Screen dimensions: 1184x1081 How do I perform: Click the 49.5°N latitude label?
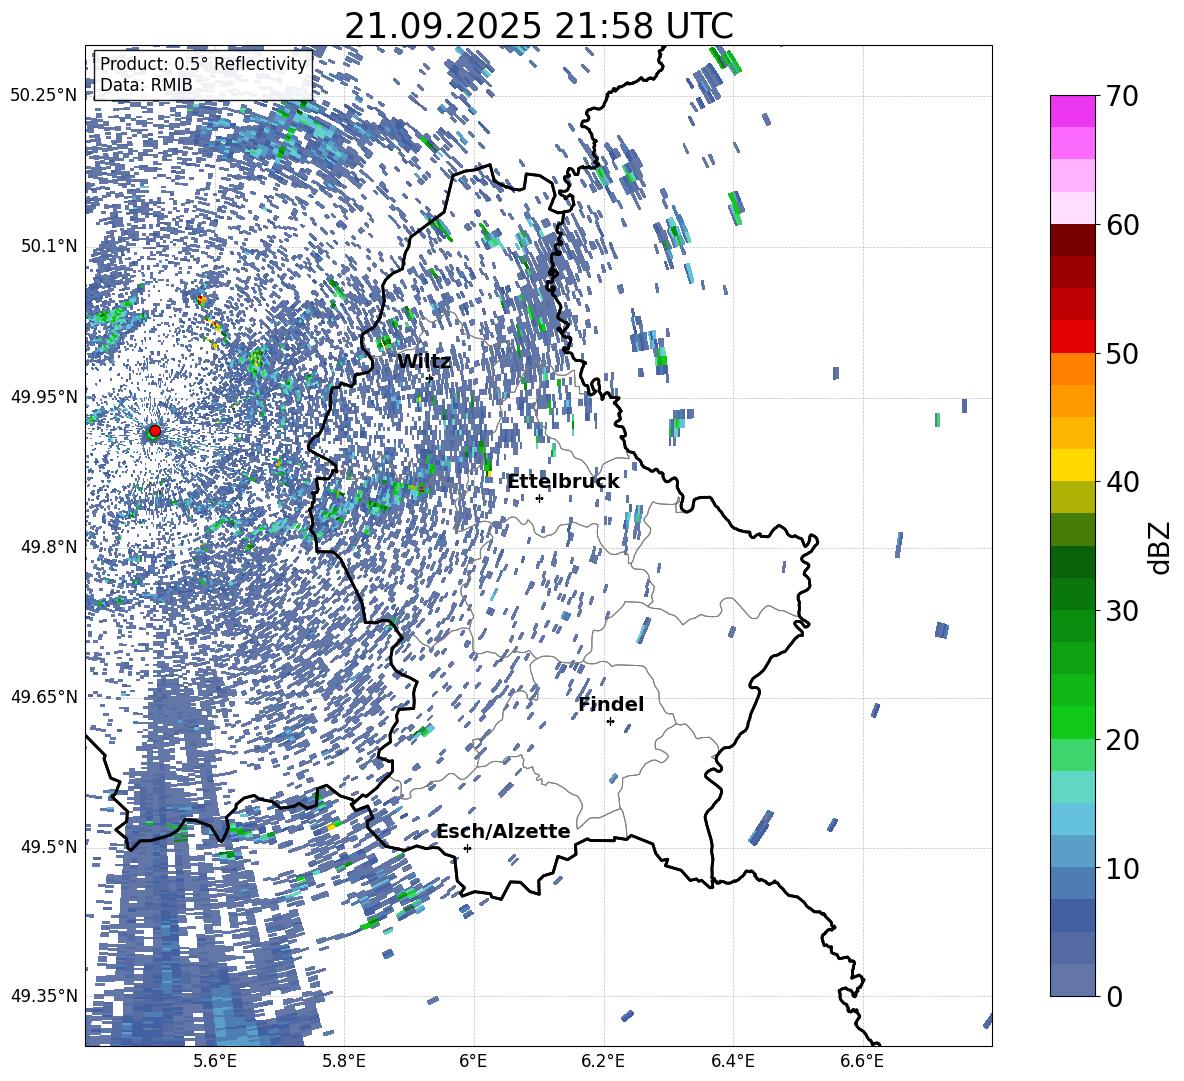tap(48, 847)
